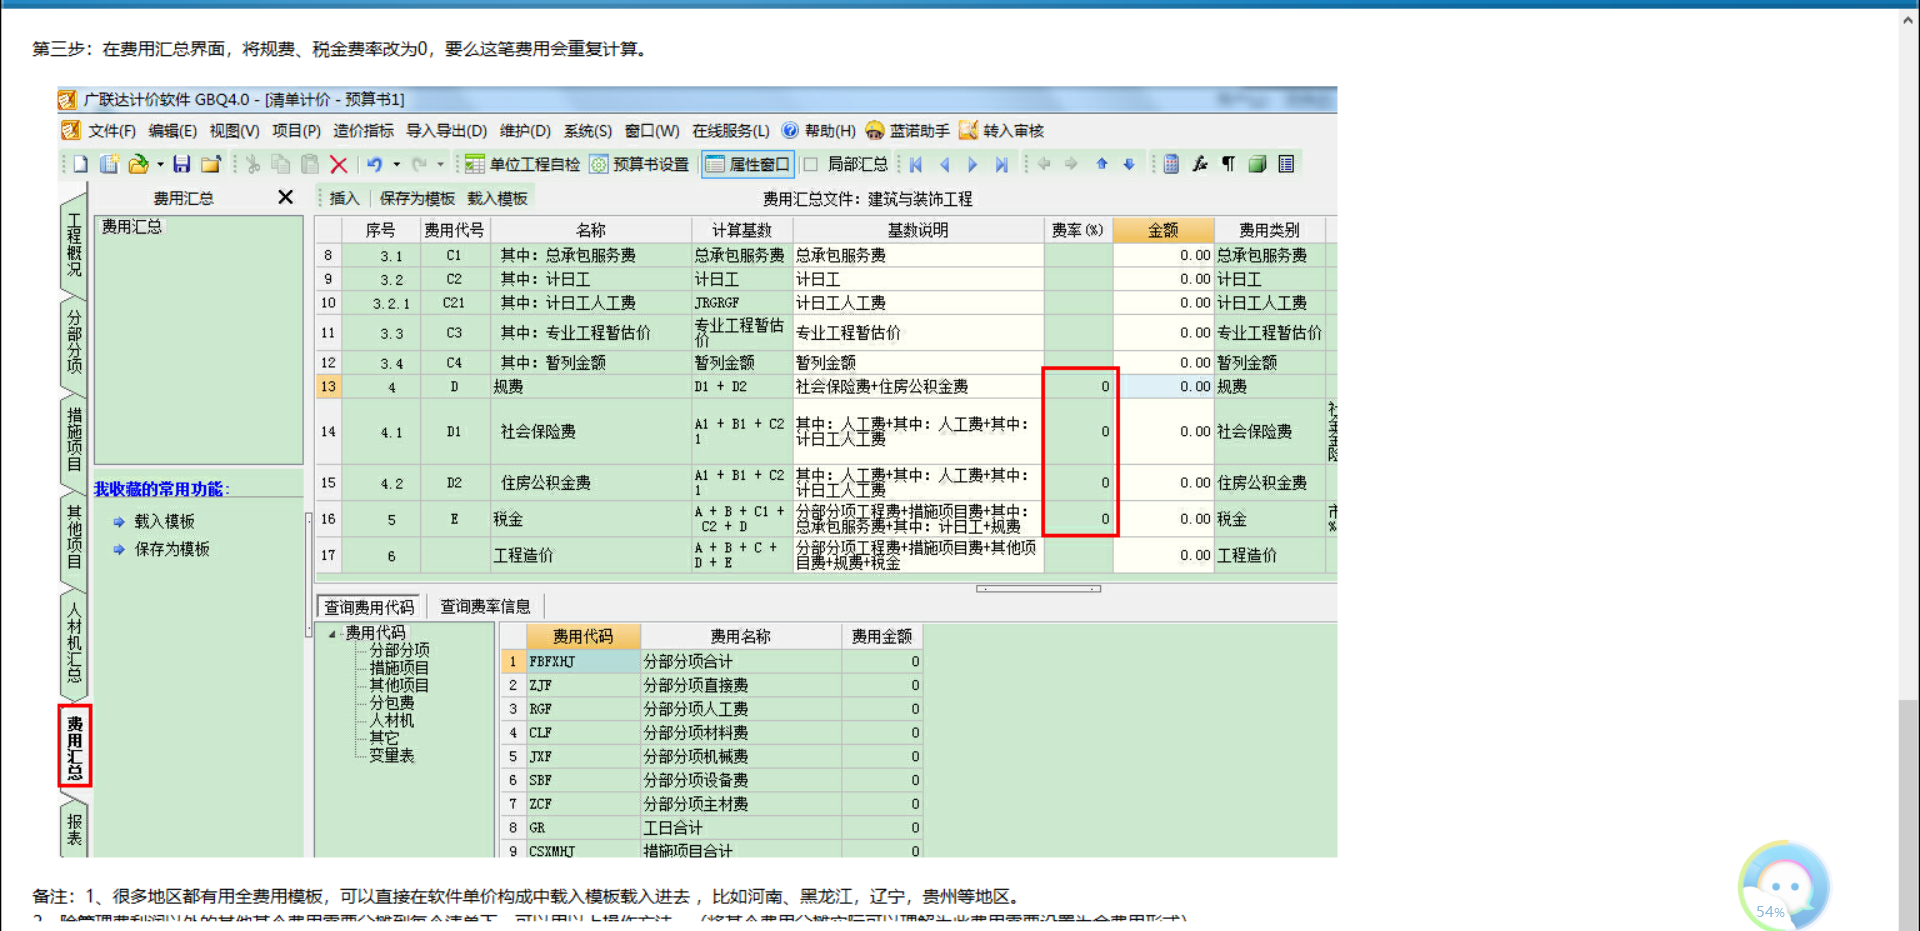Click the new project wizard icon
This screenshot has height=931, width=1920.
[x=109, y=164]
